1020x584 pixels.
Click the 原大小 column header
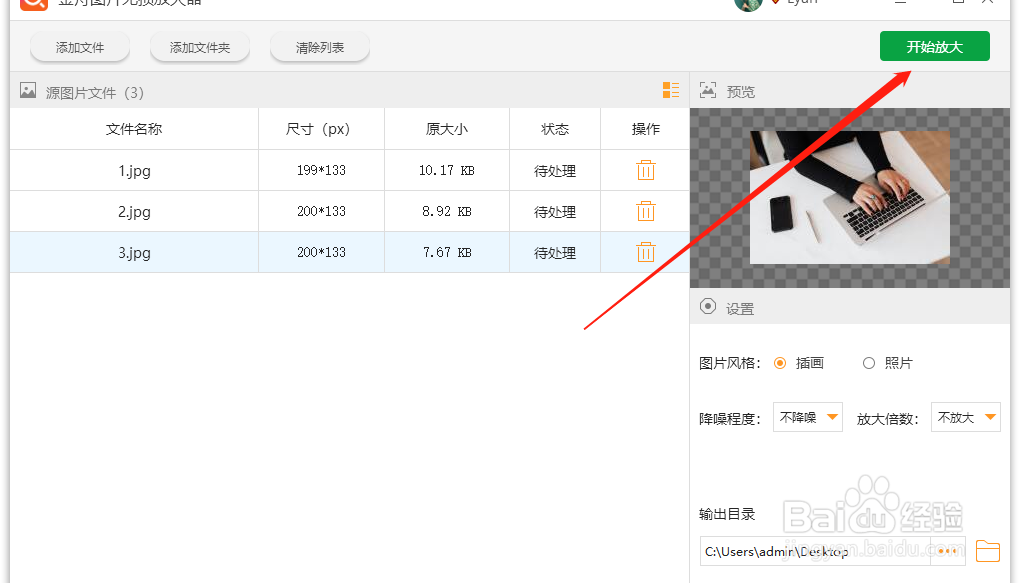[447, 129]
